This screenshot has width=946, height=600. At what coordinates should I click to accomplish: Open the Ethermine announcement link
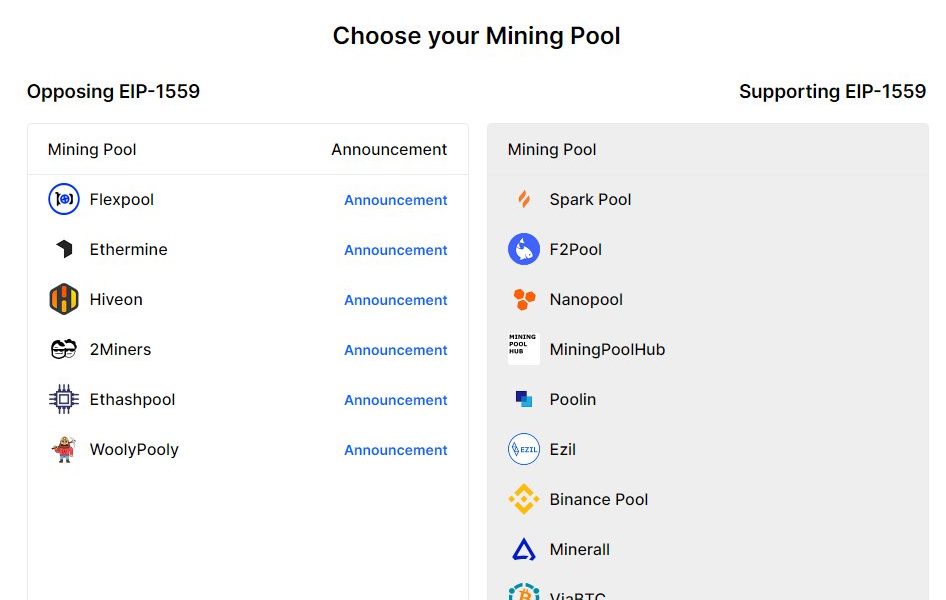pos(396,250)
